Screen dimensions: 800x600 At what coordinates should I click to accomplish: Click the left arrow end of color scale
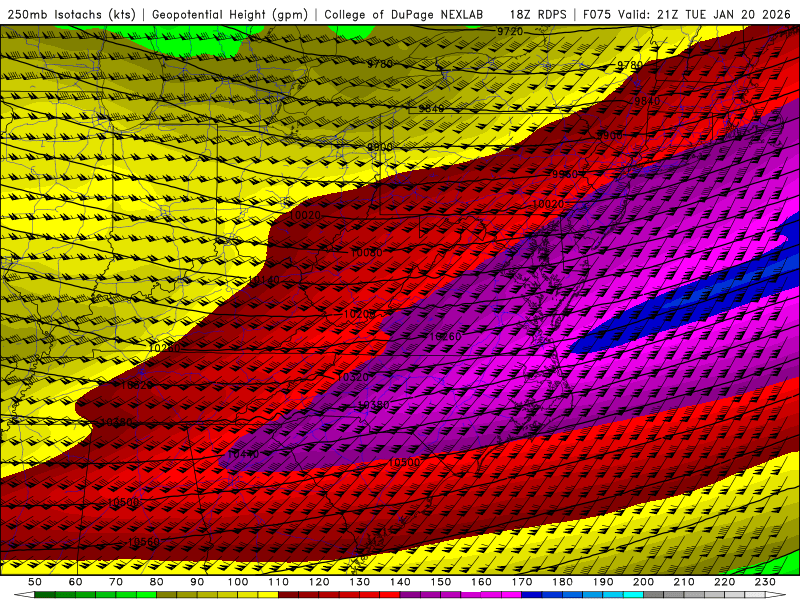pyautogui.click(x=26, y=595)
